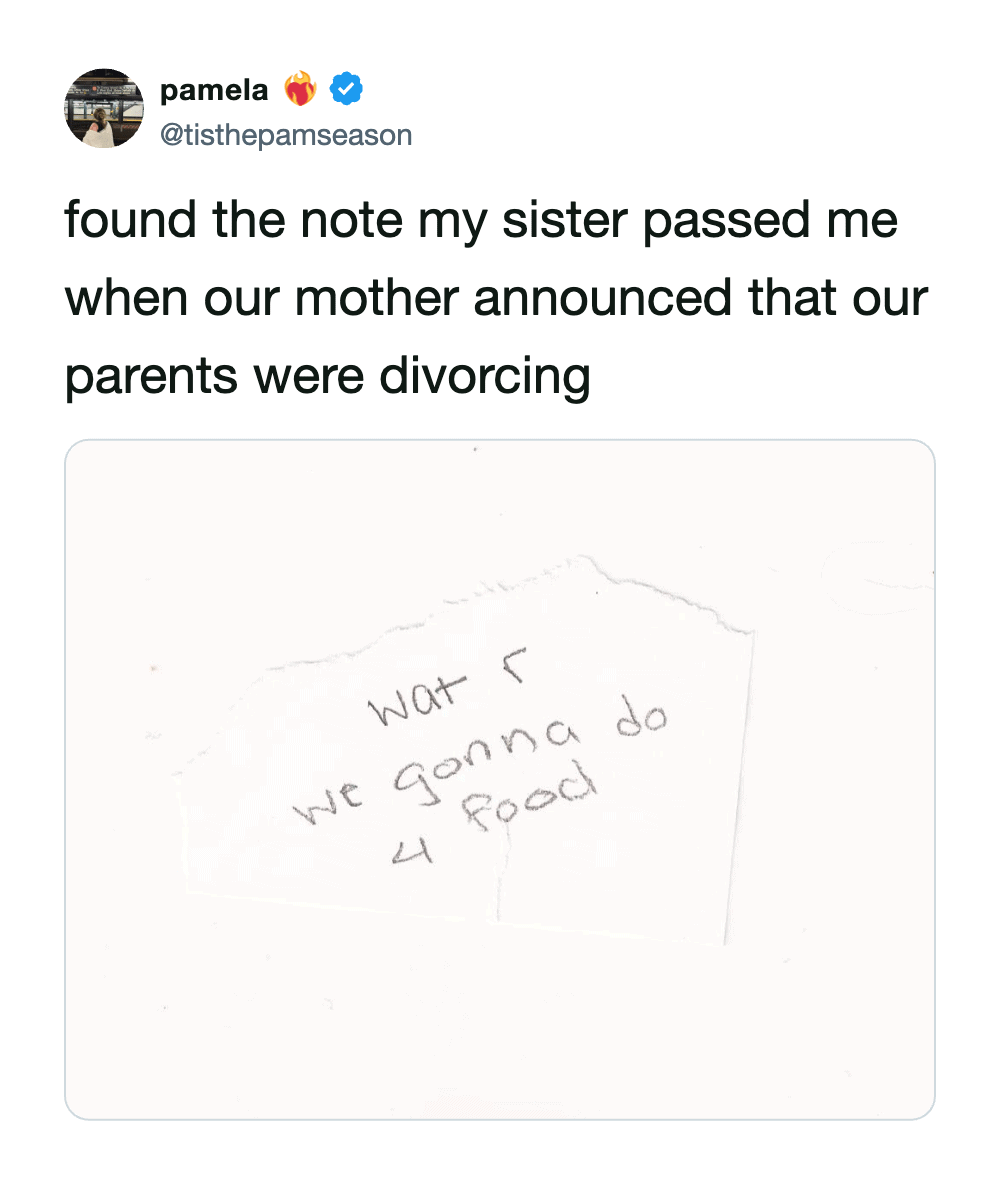Open the @tisthepamseason handle link
The image size is (1000, 1186).
pyautogui.click(x=286, y=134)
